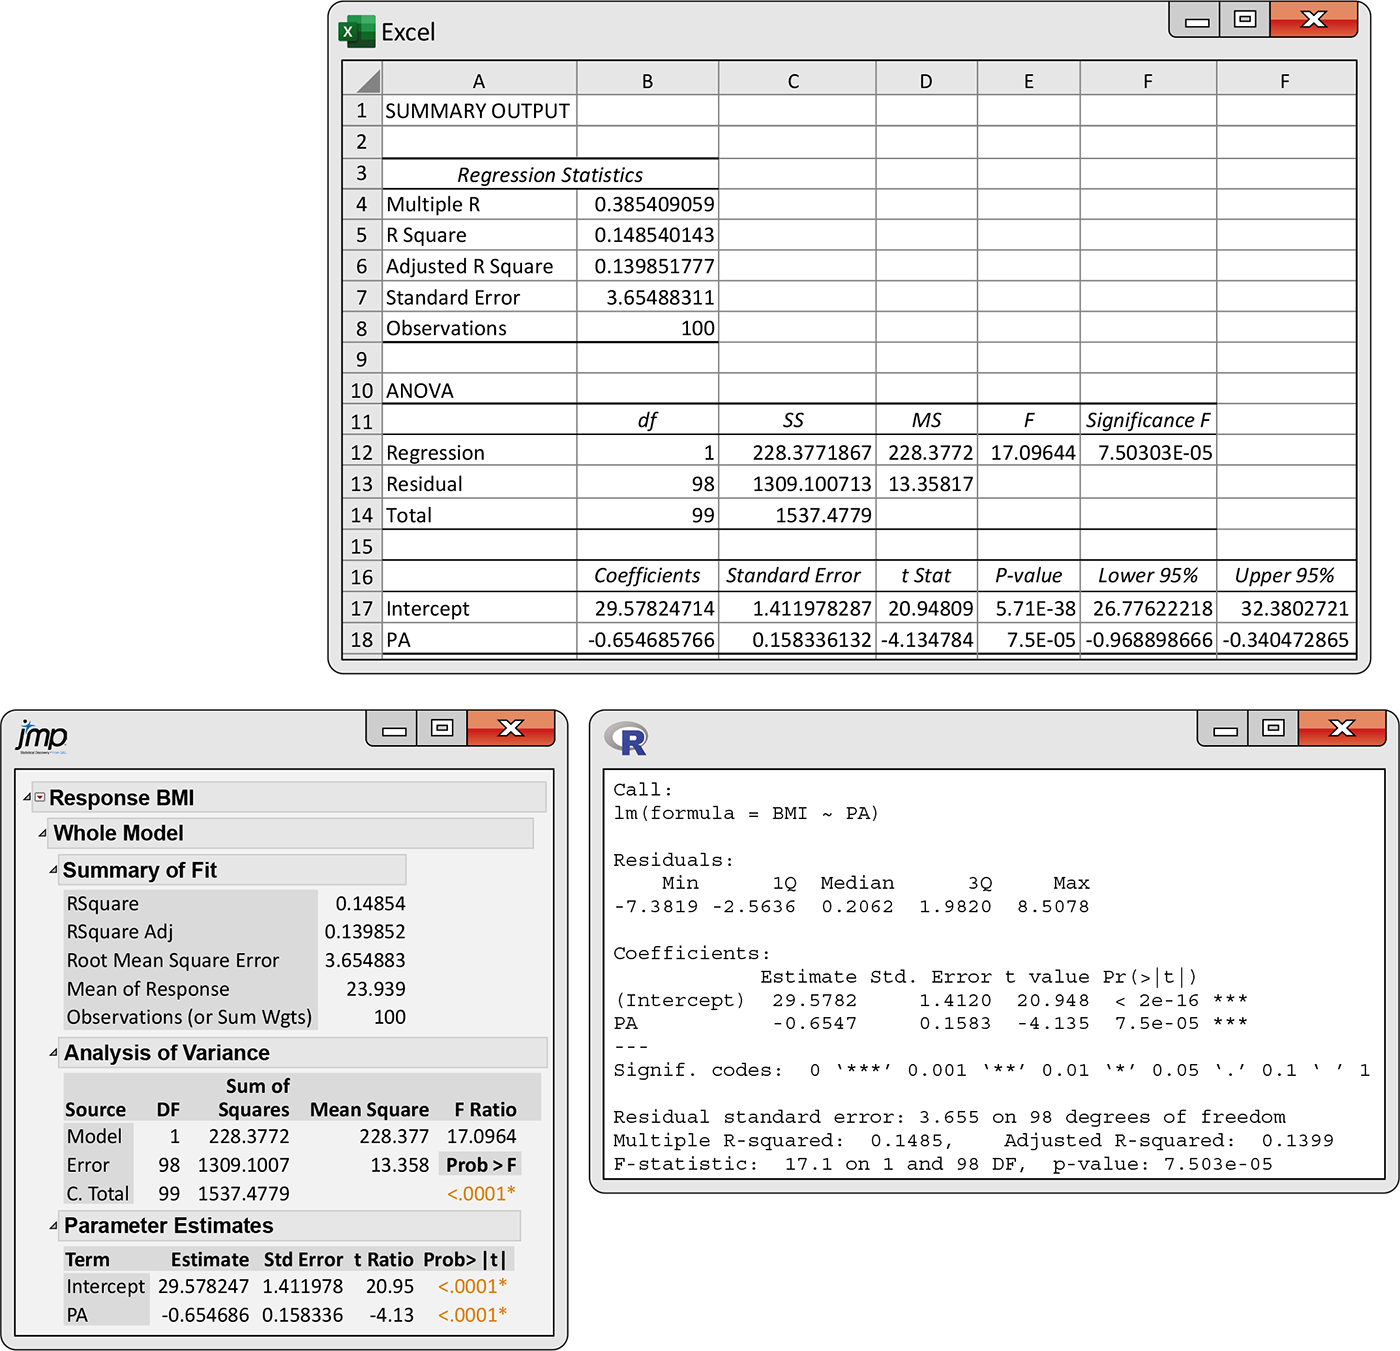This screenshot has height=1351, width=1400.
Task: Click the JMP Std Error column header
Action: [x=303, y=1260]
